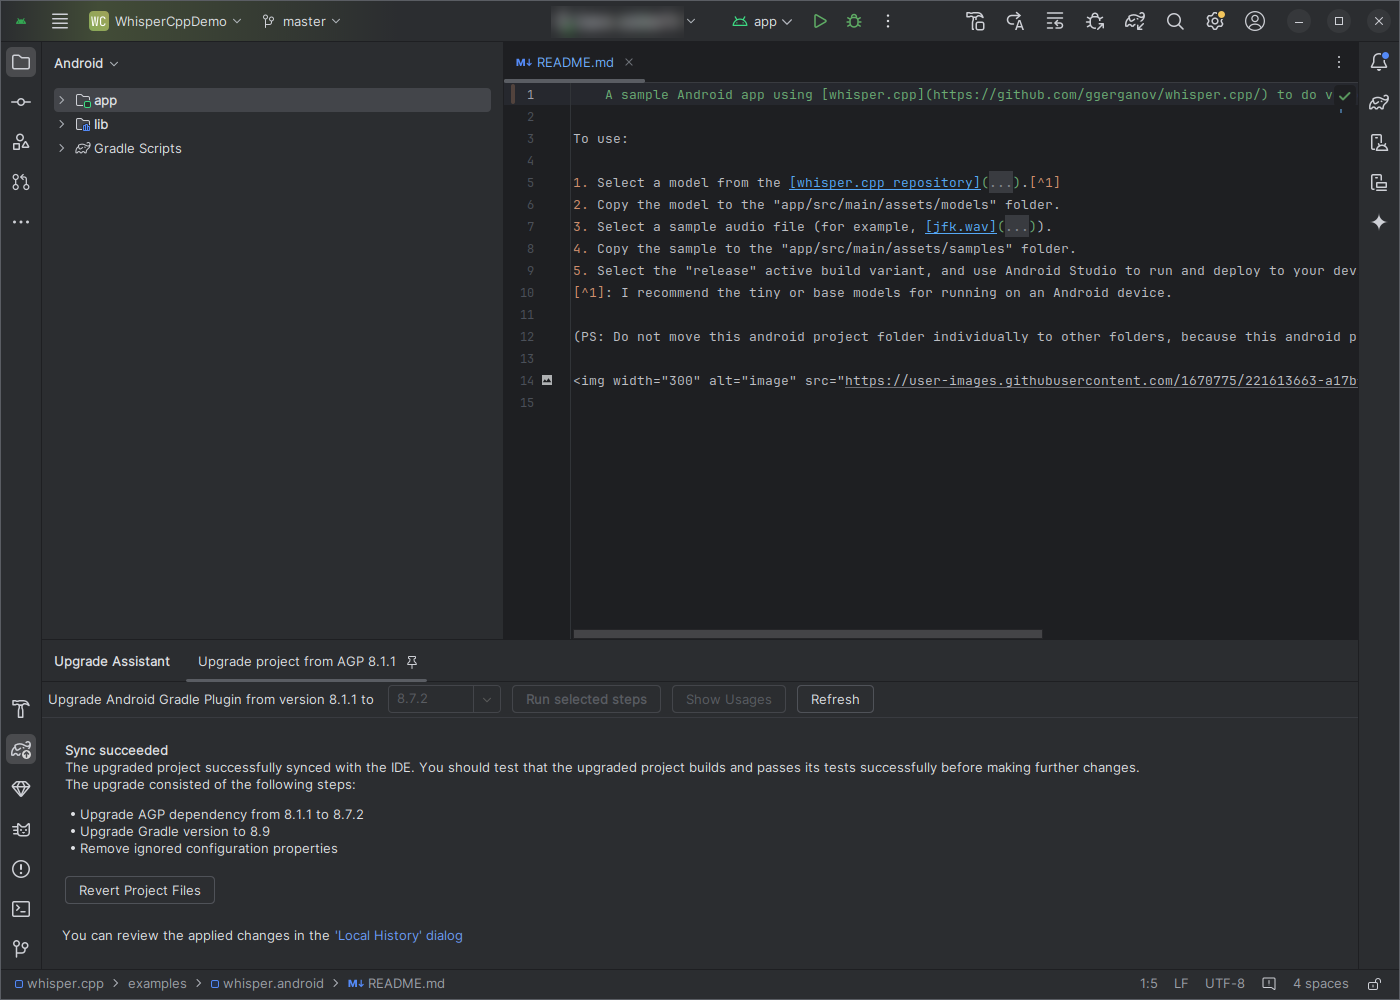
Task: Open the Version Control tool window
Action: (20, 948)
